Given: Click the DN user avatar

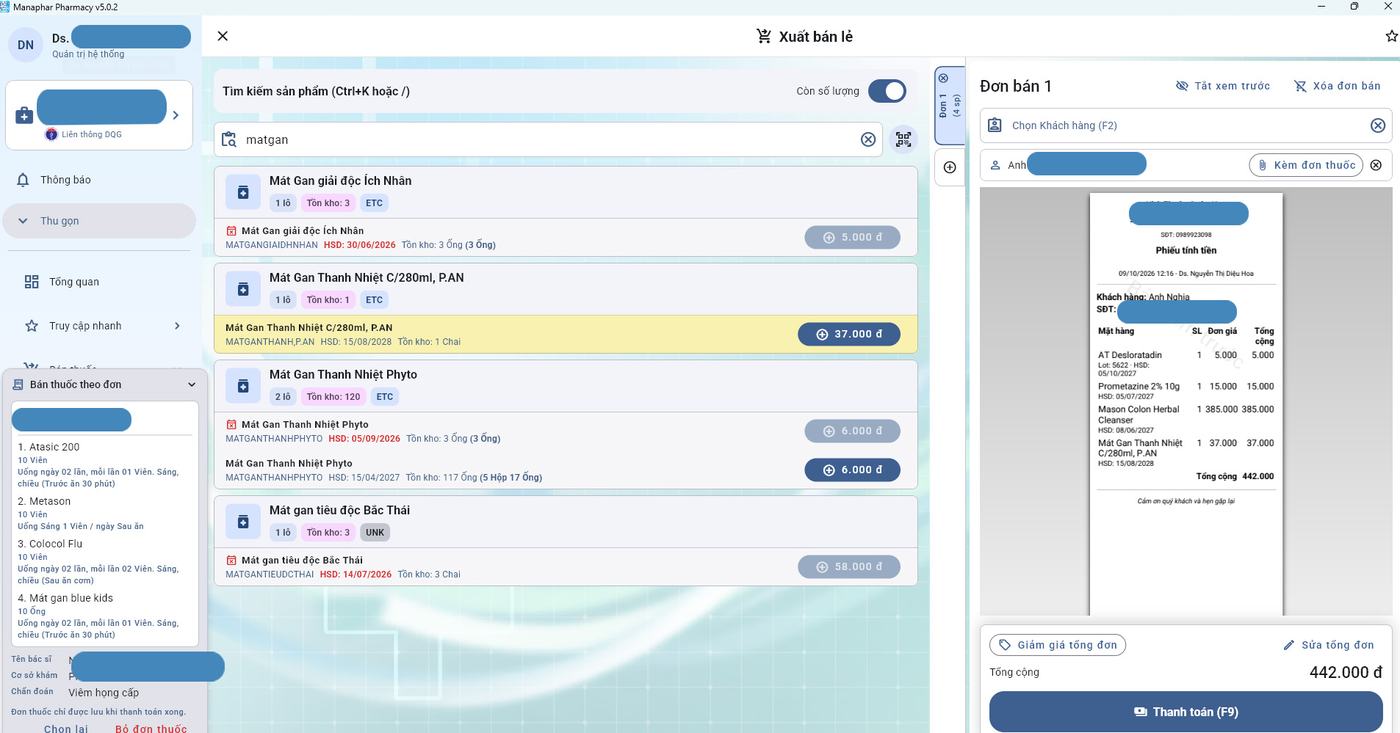Looking at the screenshot, I should coord(26,45).
